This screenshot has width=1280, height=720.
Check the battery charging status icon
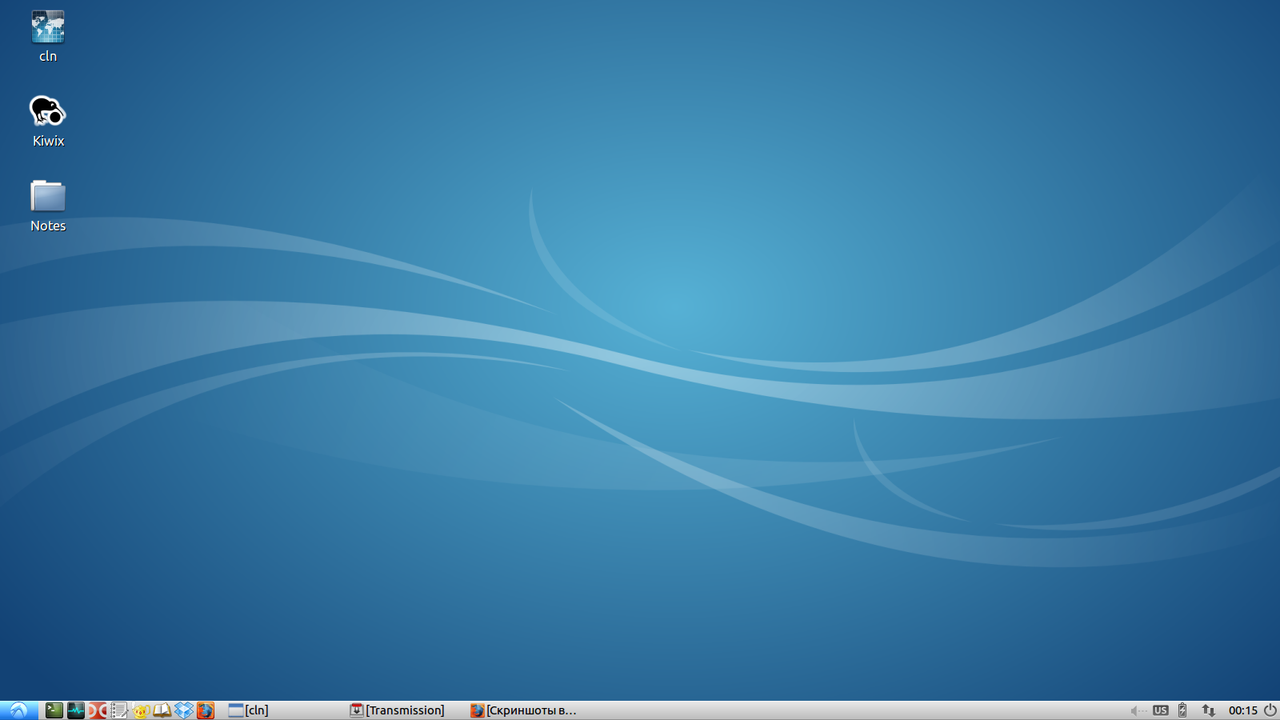(1183, 710)
